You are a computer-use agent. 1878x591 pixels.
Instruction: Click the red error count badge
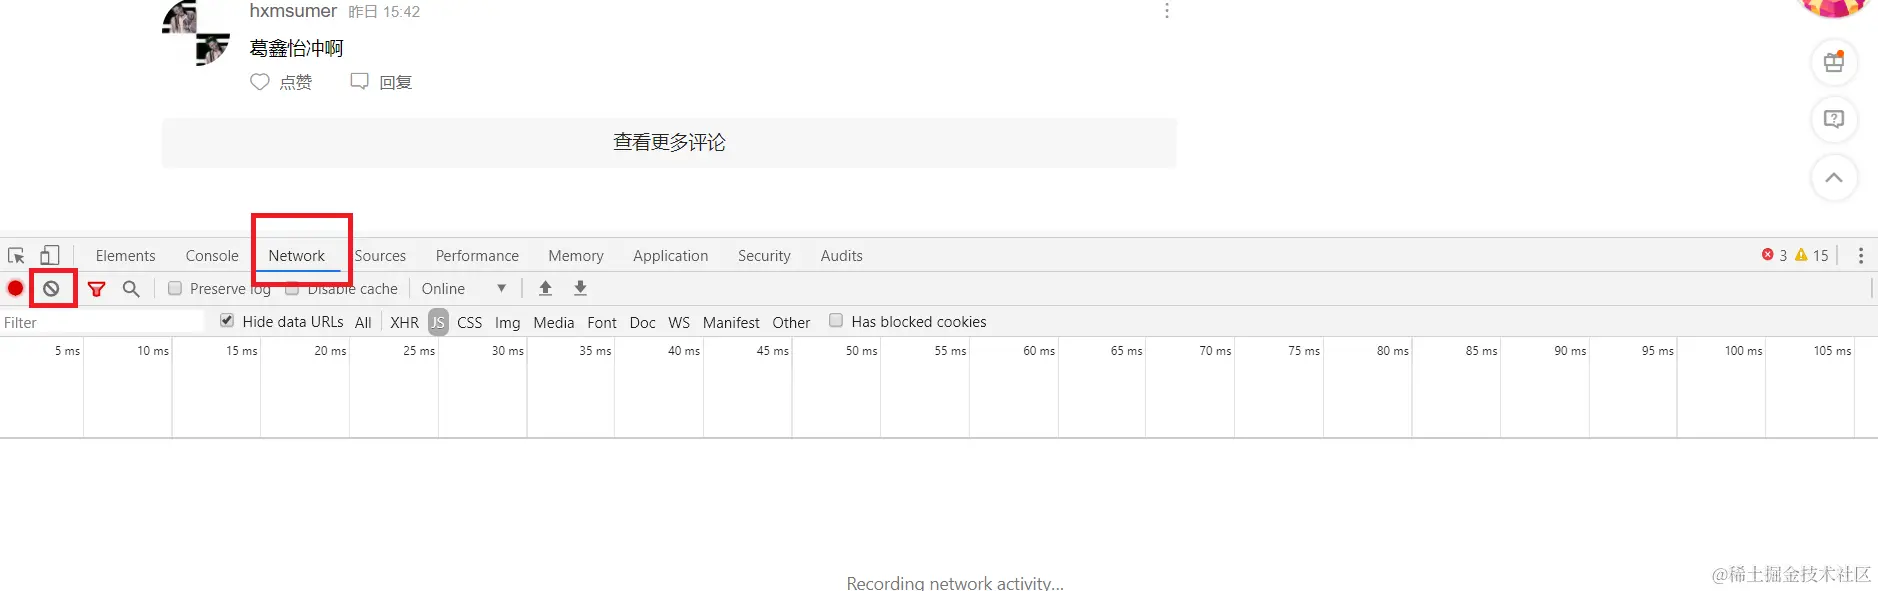click(x=1774, y=255)
